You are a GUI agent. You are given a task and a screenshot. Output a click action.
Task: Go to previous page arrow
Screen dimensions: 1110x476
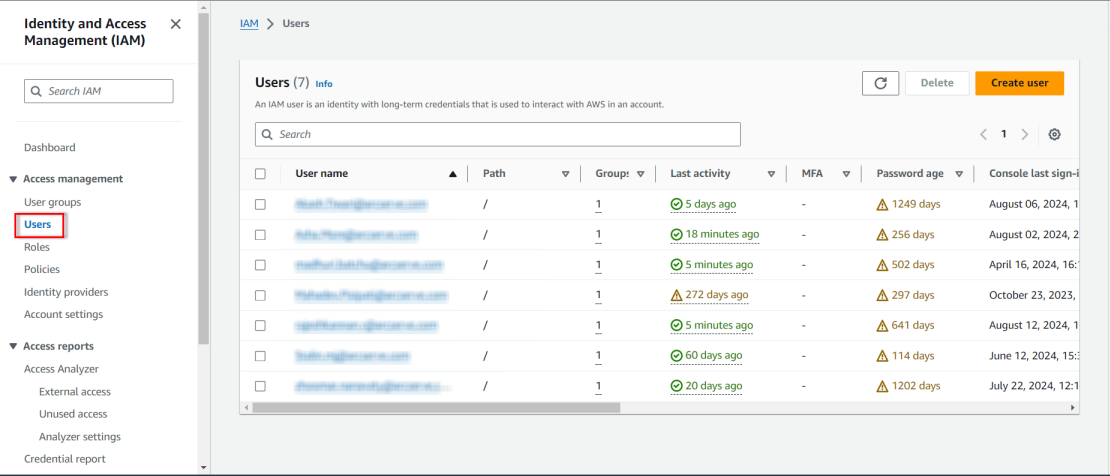[983, 134]
